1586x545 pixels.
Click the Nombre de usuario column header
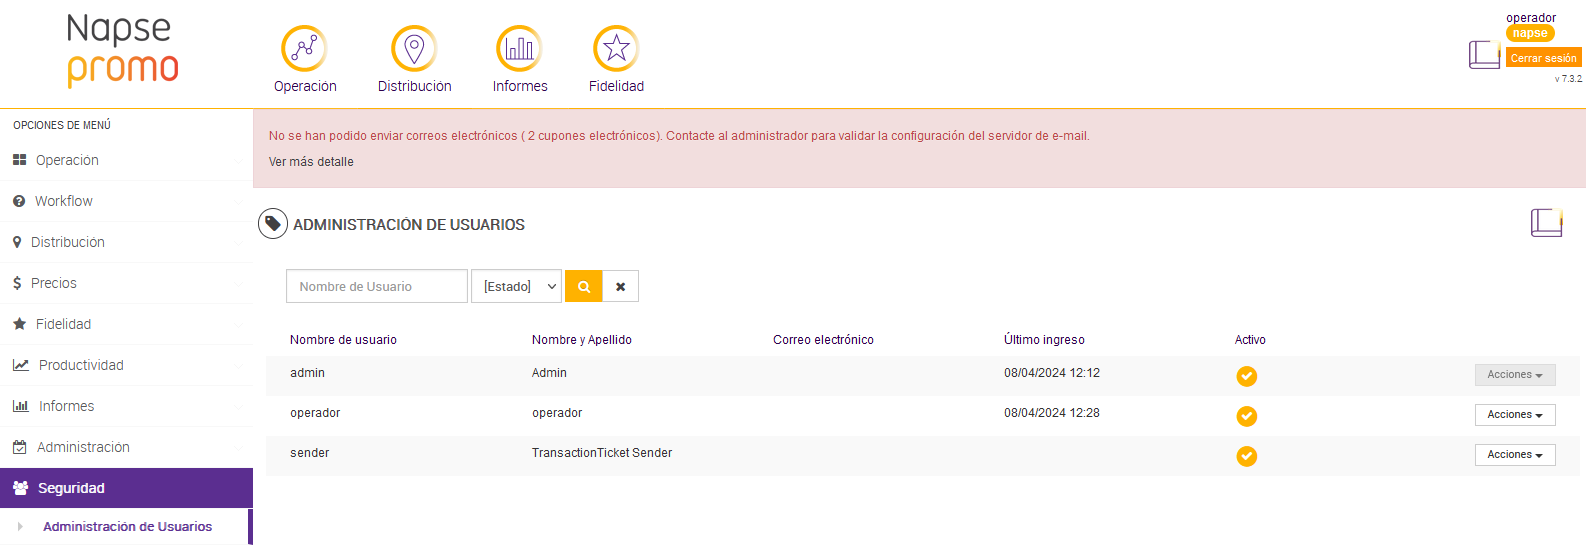(343, 340)
